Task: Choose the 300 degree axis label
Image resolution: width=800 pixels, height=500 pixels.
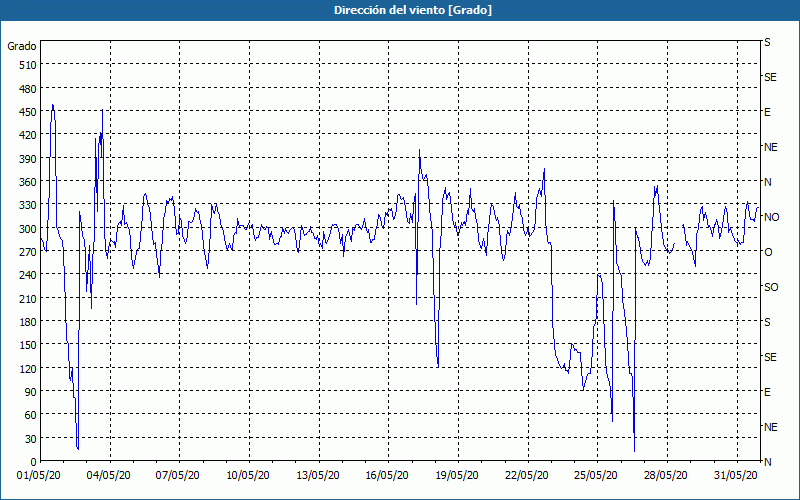Action: coord(28,229)
